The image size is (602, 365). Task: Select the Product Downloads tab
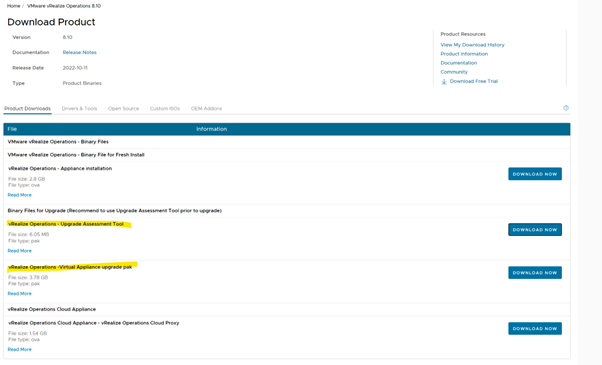[27, 109]
